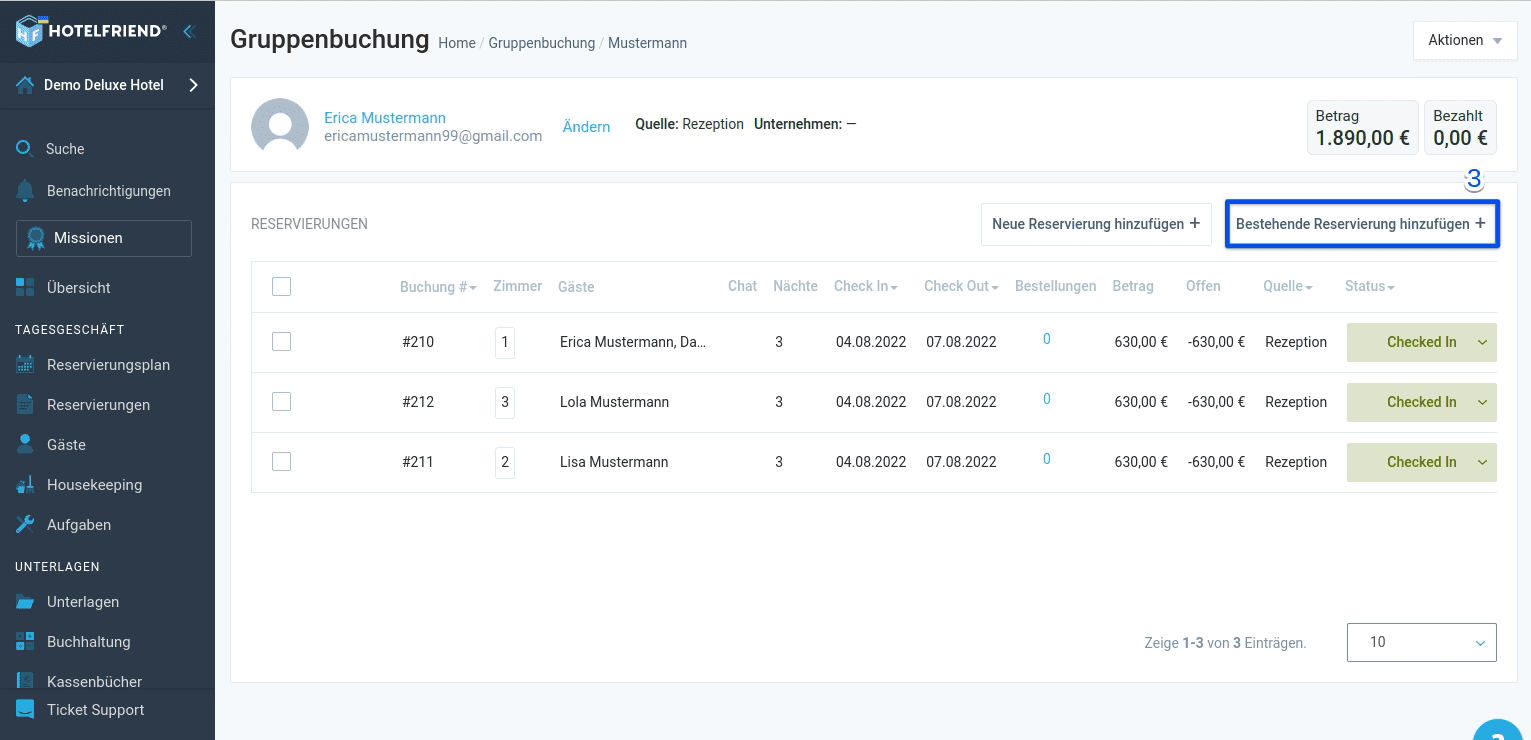Image resolution: width=1531 pixels, height=740 pixels.
Task: Tick the checkbox for booking #211
Action: pos(282,462)
